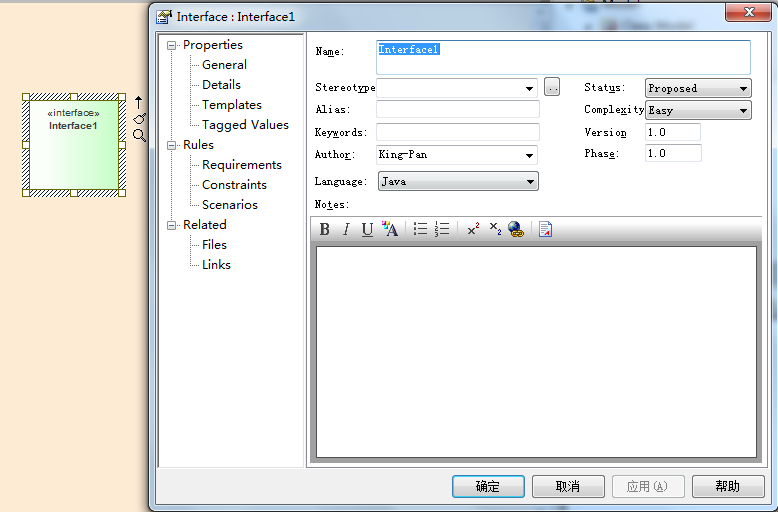778x512 pixels.
Task: Apply italic formatting in Notes toolbar
Action: pos(346,230)
